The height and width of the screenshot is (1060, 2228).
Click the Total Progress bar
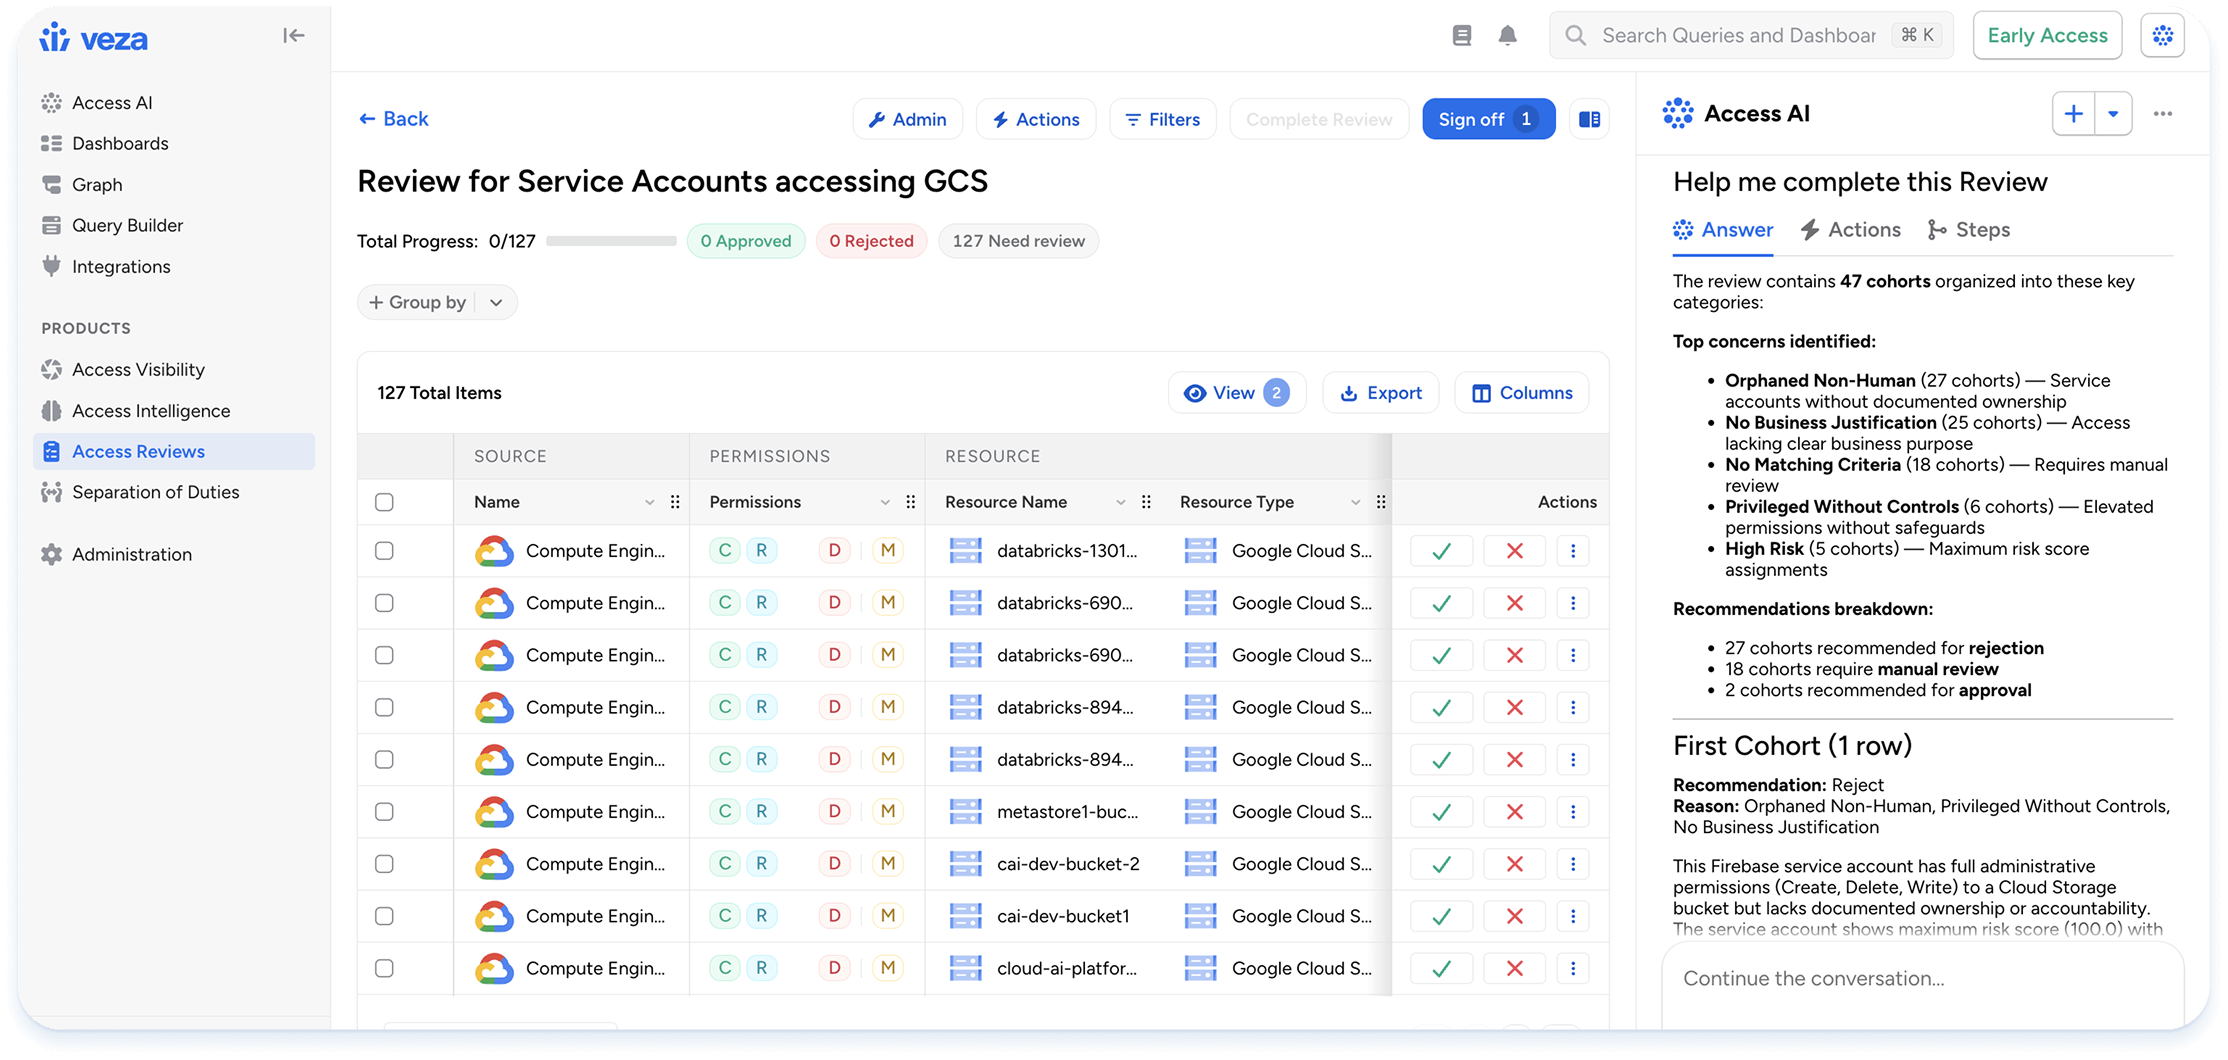click(611, 241)
